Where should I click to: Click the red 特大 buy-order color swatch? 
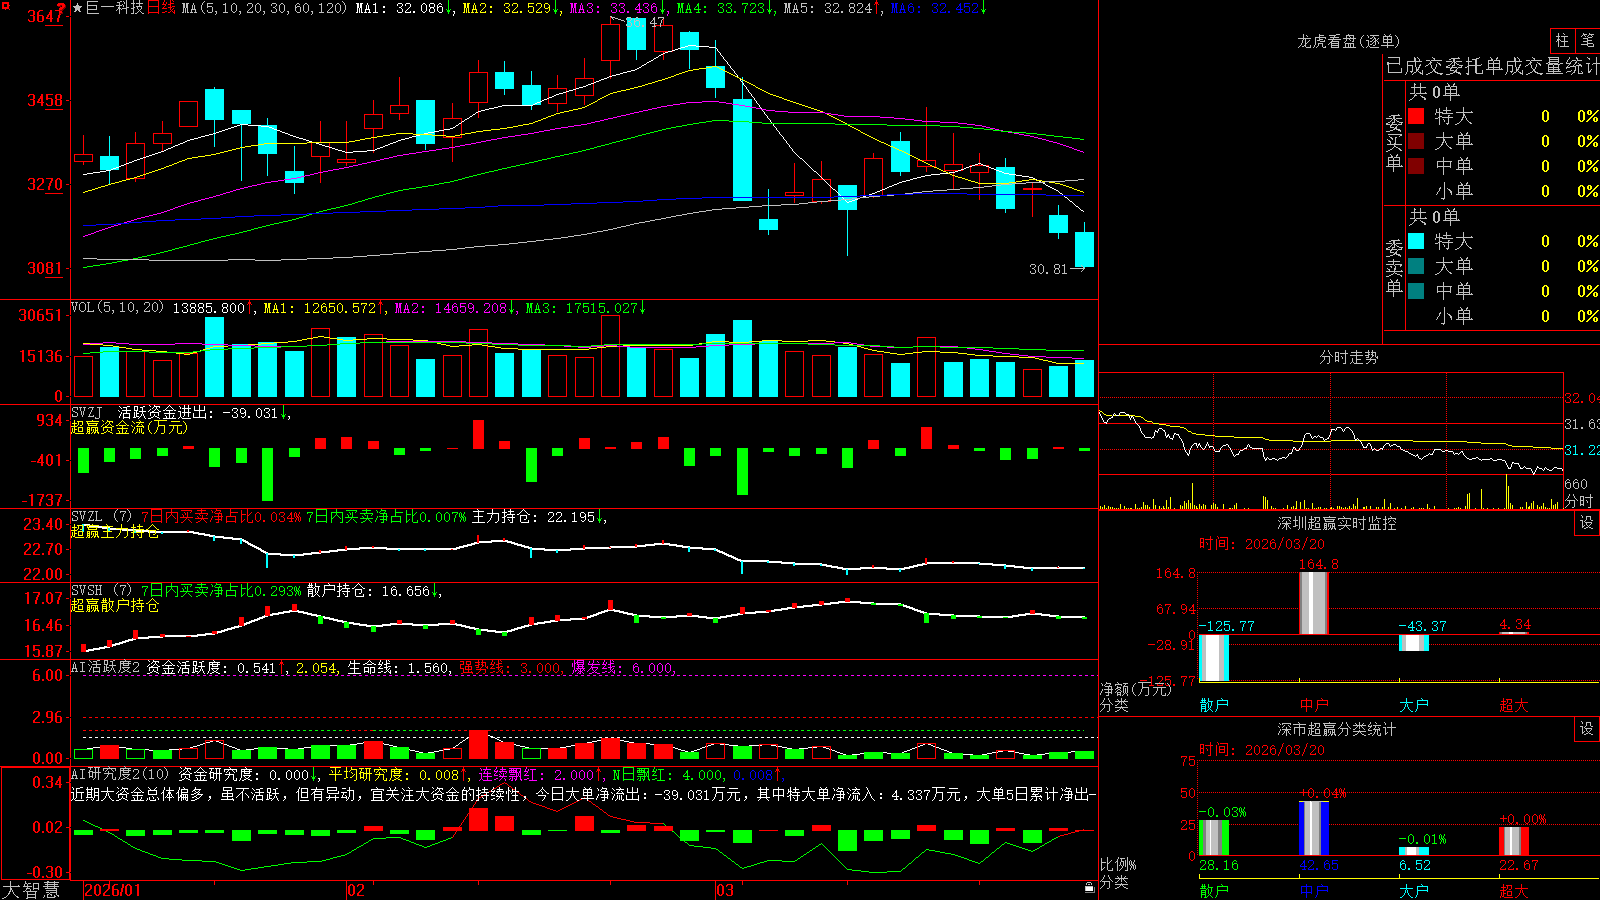click(1416, 116)
